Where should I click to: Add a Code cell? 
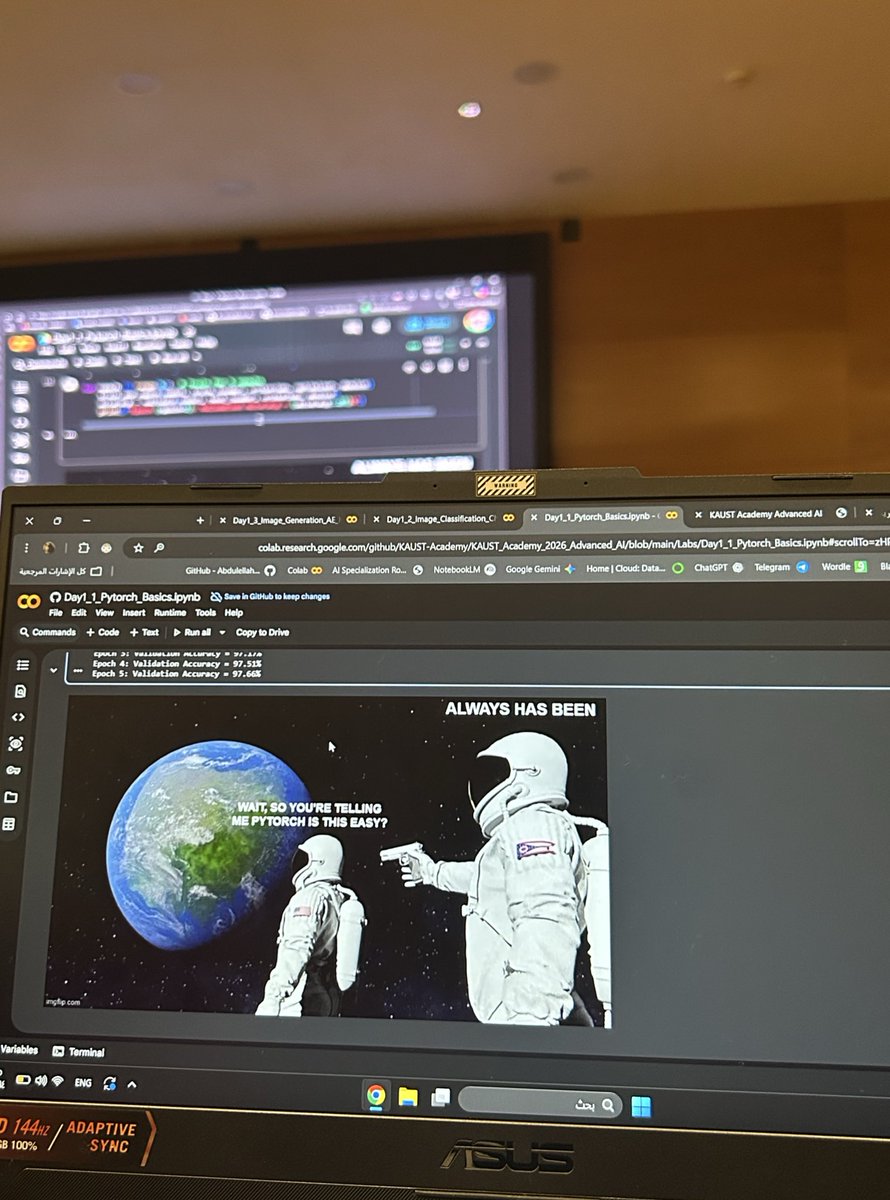click(103, 632)
